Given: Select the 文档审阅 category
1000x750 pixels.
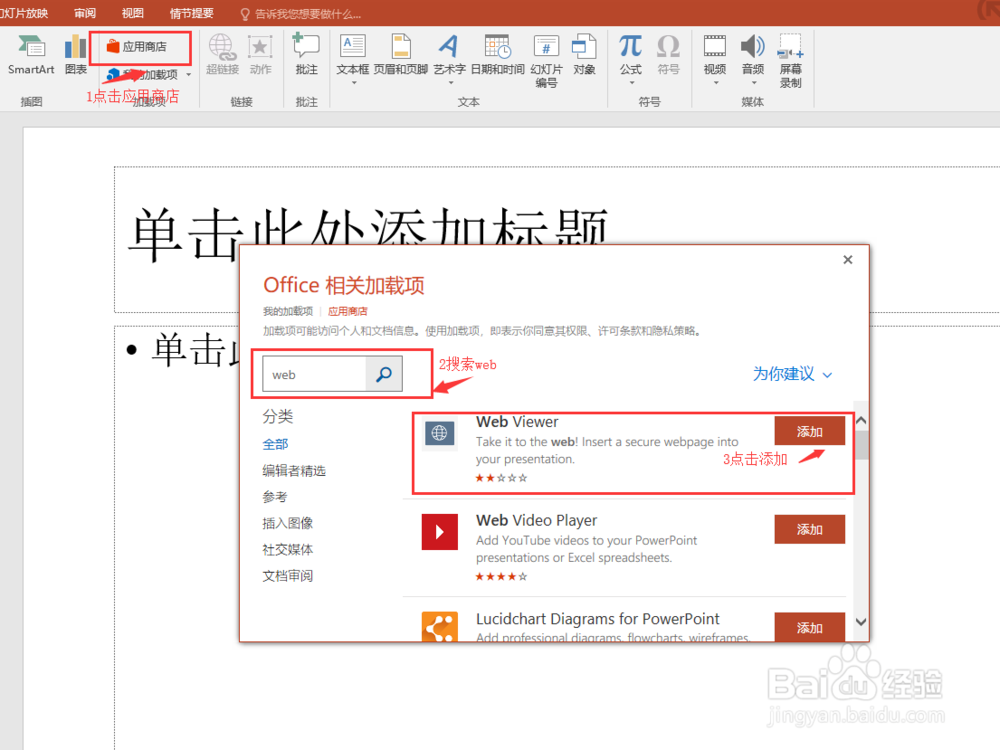Looking at the screenshot, I should pyautogui.click(x=288, y=576).
